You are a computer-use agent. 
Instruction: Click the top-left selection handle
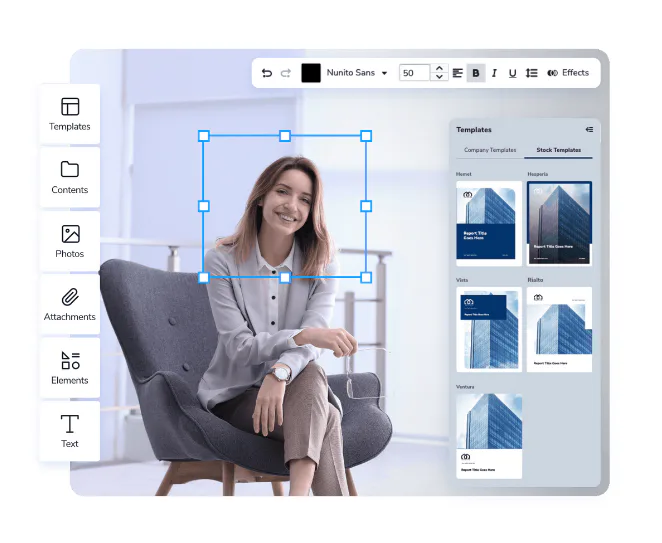[204, 136]
